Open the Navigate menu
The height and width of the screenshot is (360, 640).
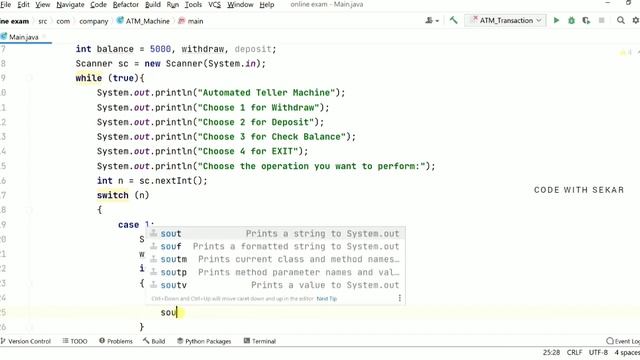tap(70, 4)
